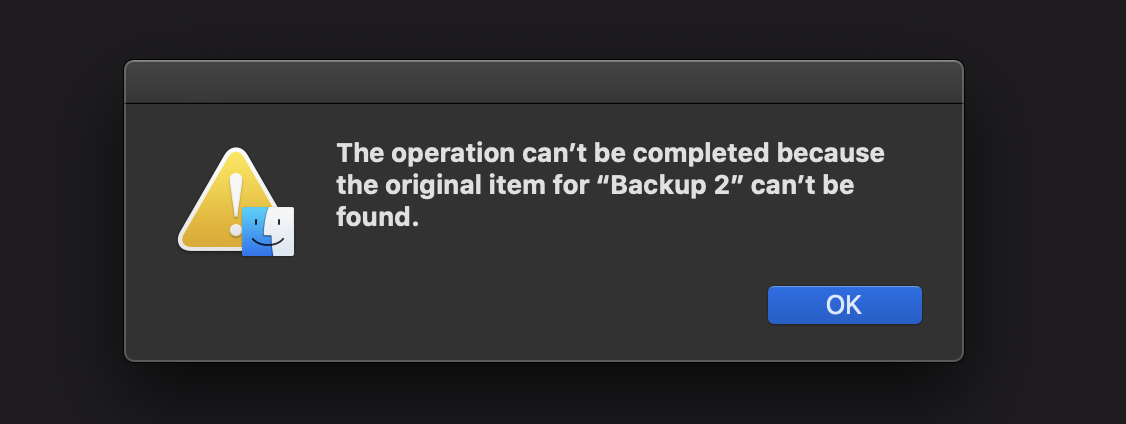Click the Finder face badge icon
This screenshot has height=424, width=1126.
pos(268,231)
